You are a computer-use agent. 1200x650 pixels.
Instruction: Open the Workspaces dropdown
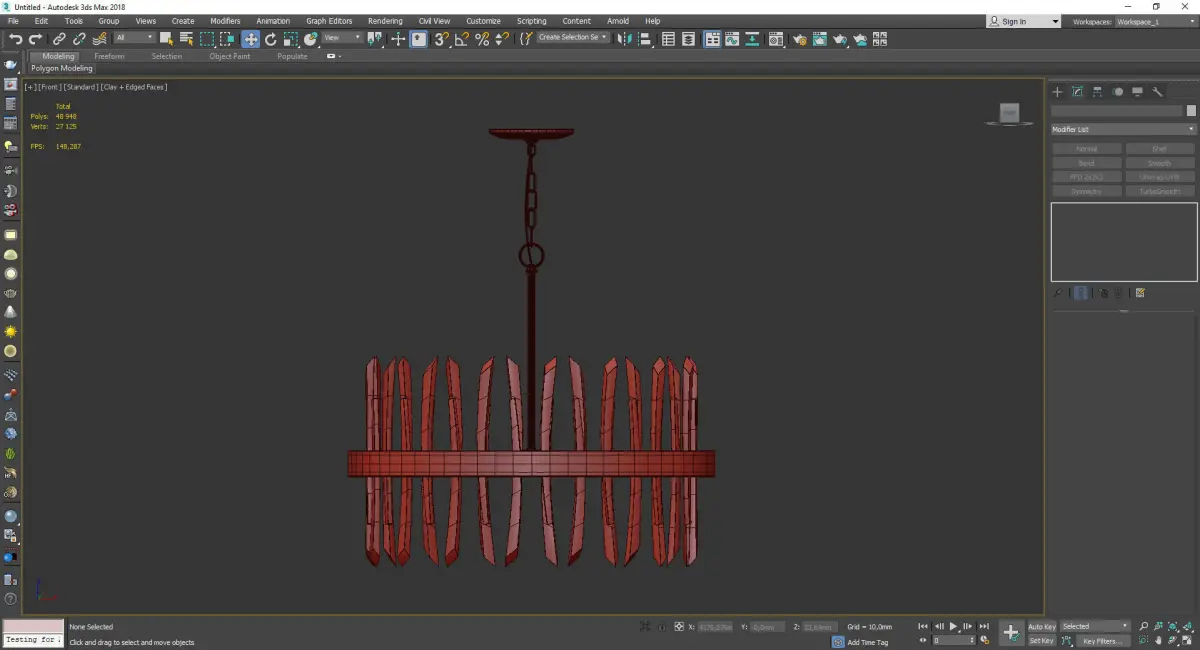point(1154,21)
